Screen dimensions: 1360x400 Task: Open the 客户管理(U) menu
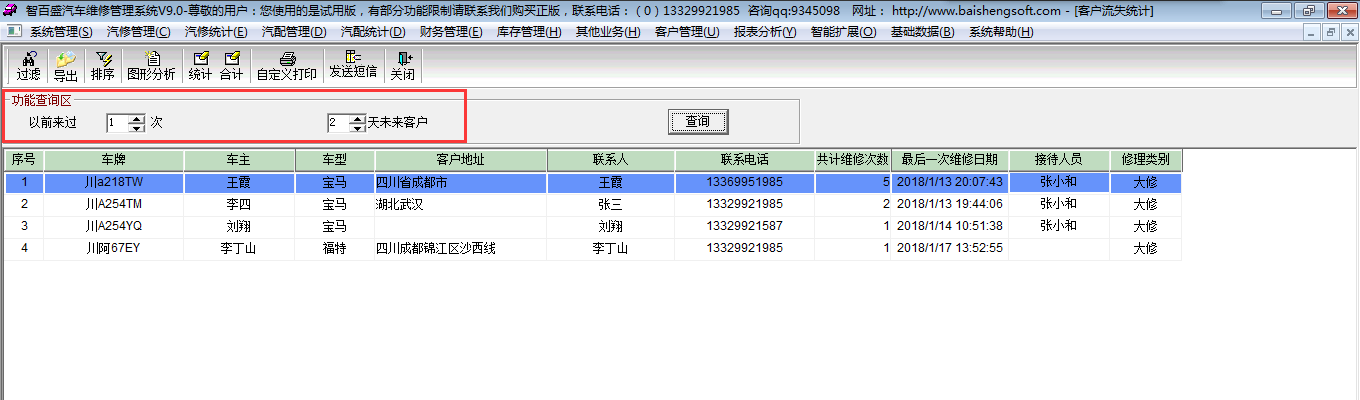[686, 32]
